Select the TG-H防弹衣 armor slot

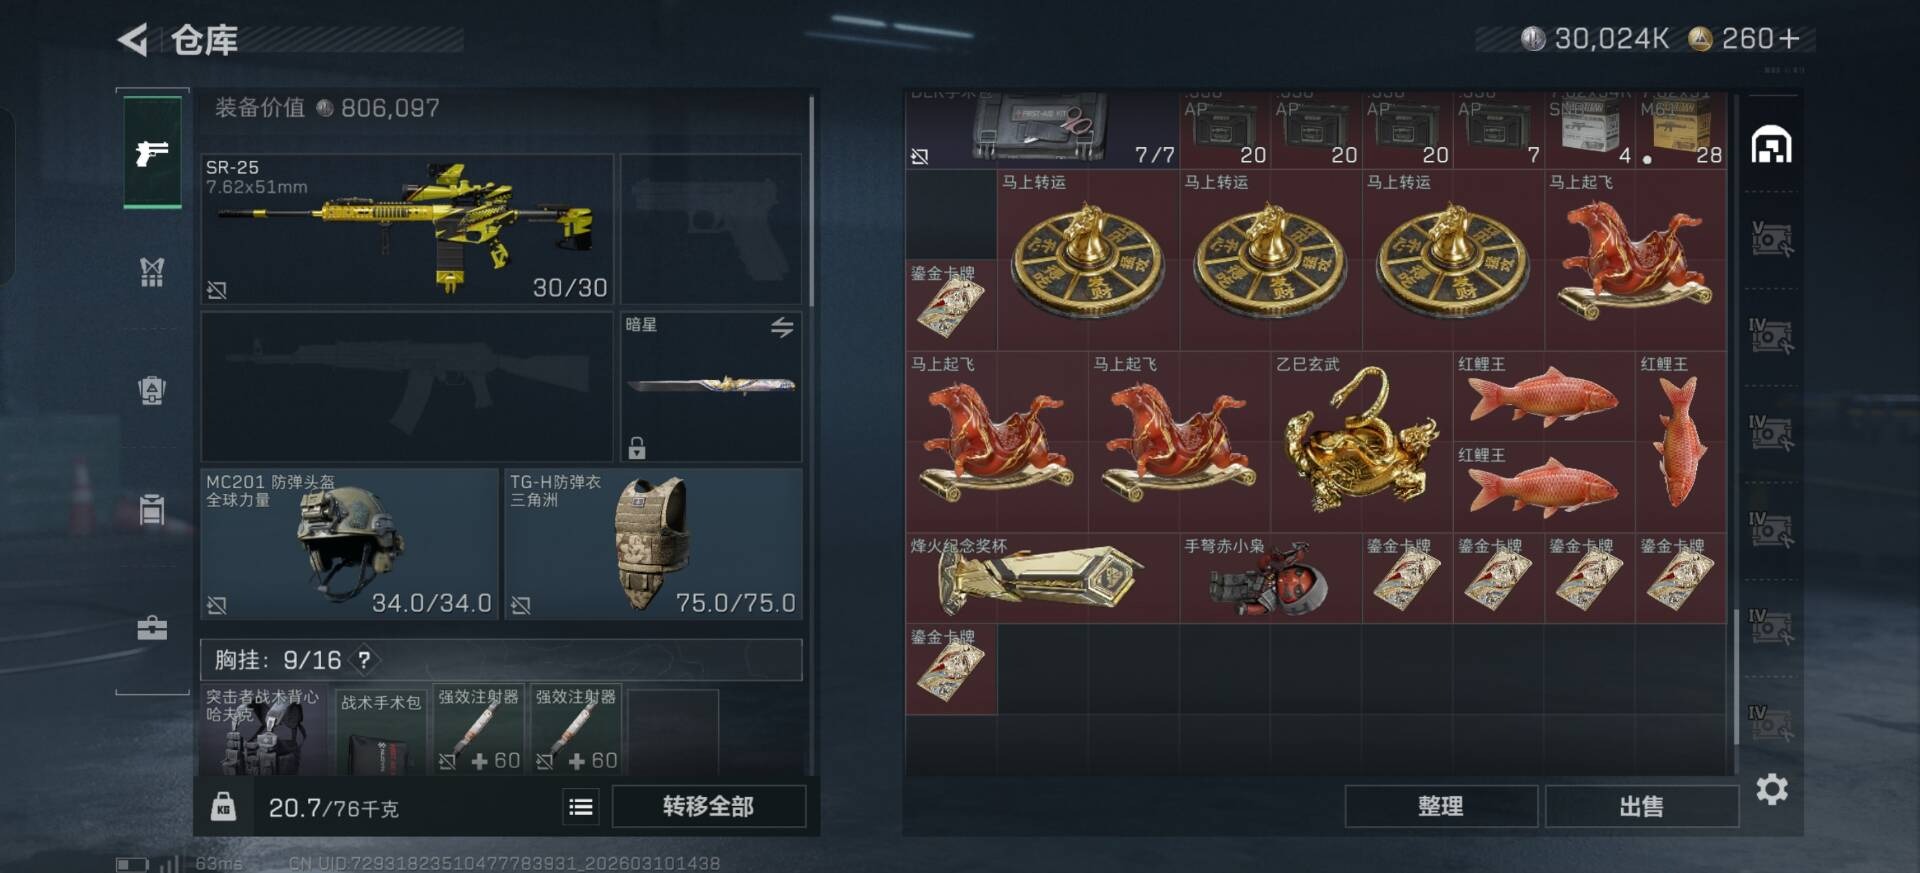pos(654,544)
